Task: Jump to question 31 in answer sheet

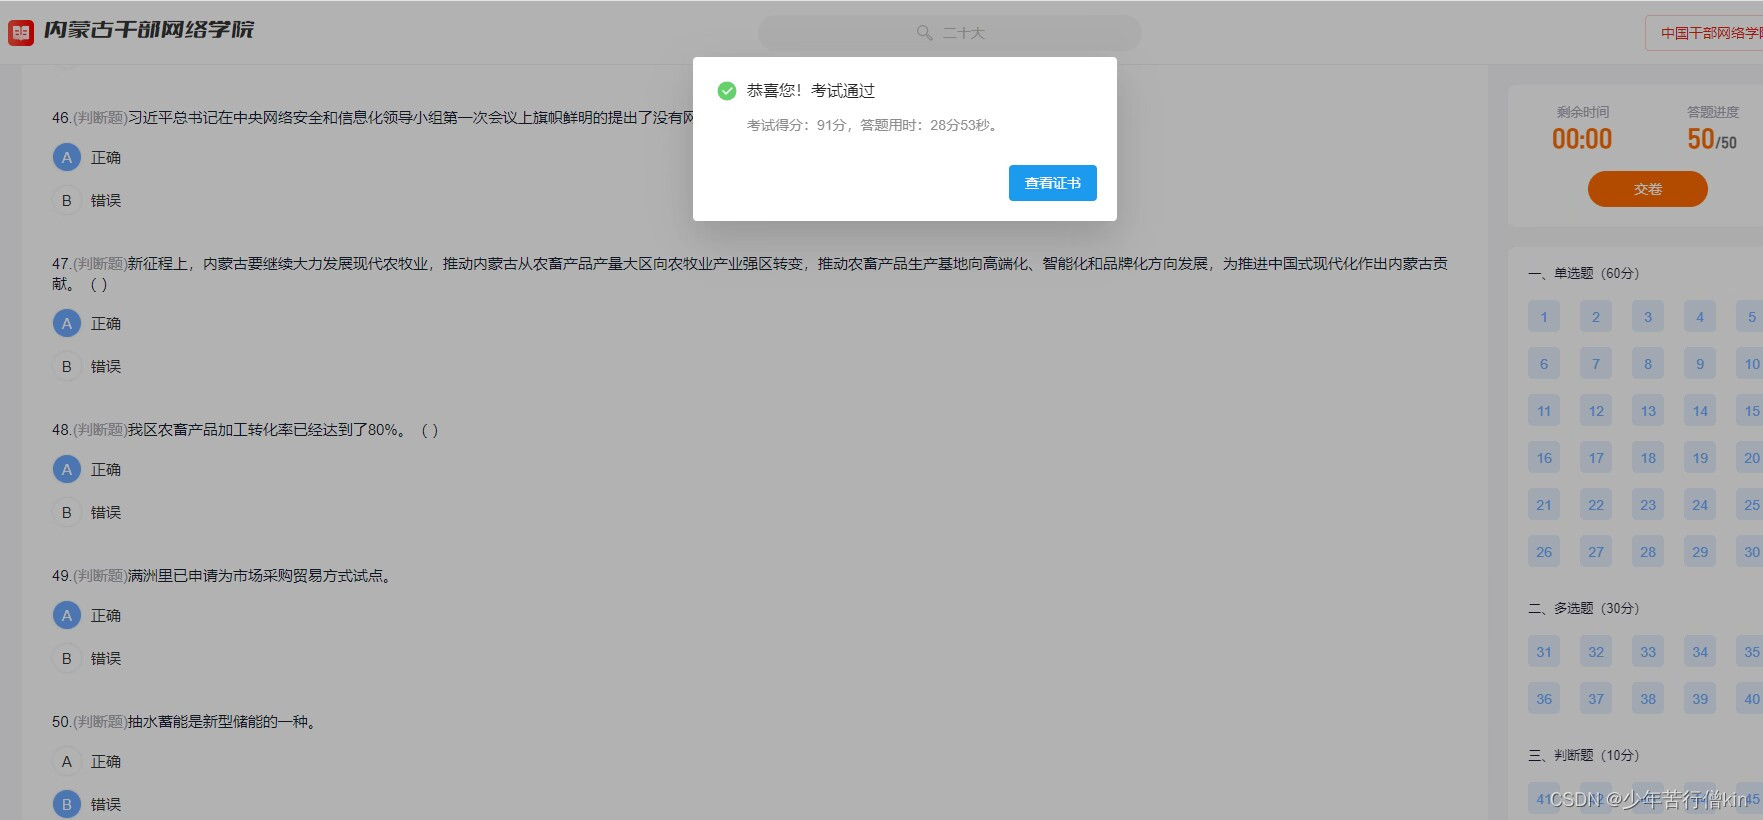Action: click(1544, 652)
